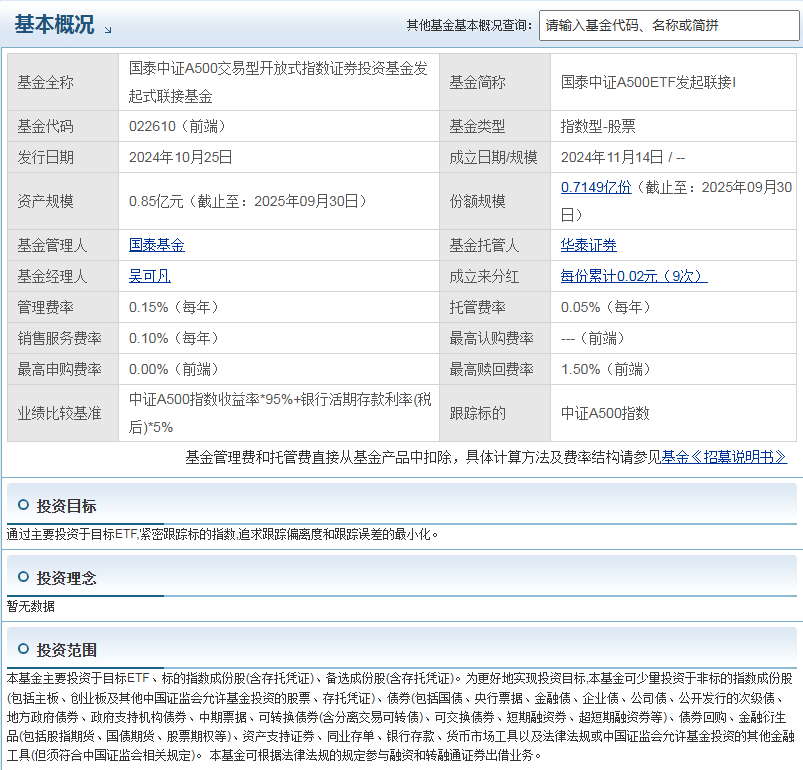
Task: Open the 国泰基金 fund manager company link
Action: [157, 245]
